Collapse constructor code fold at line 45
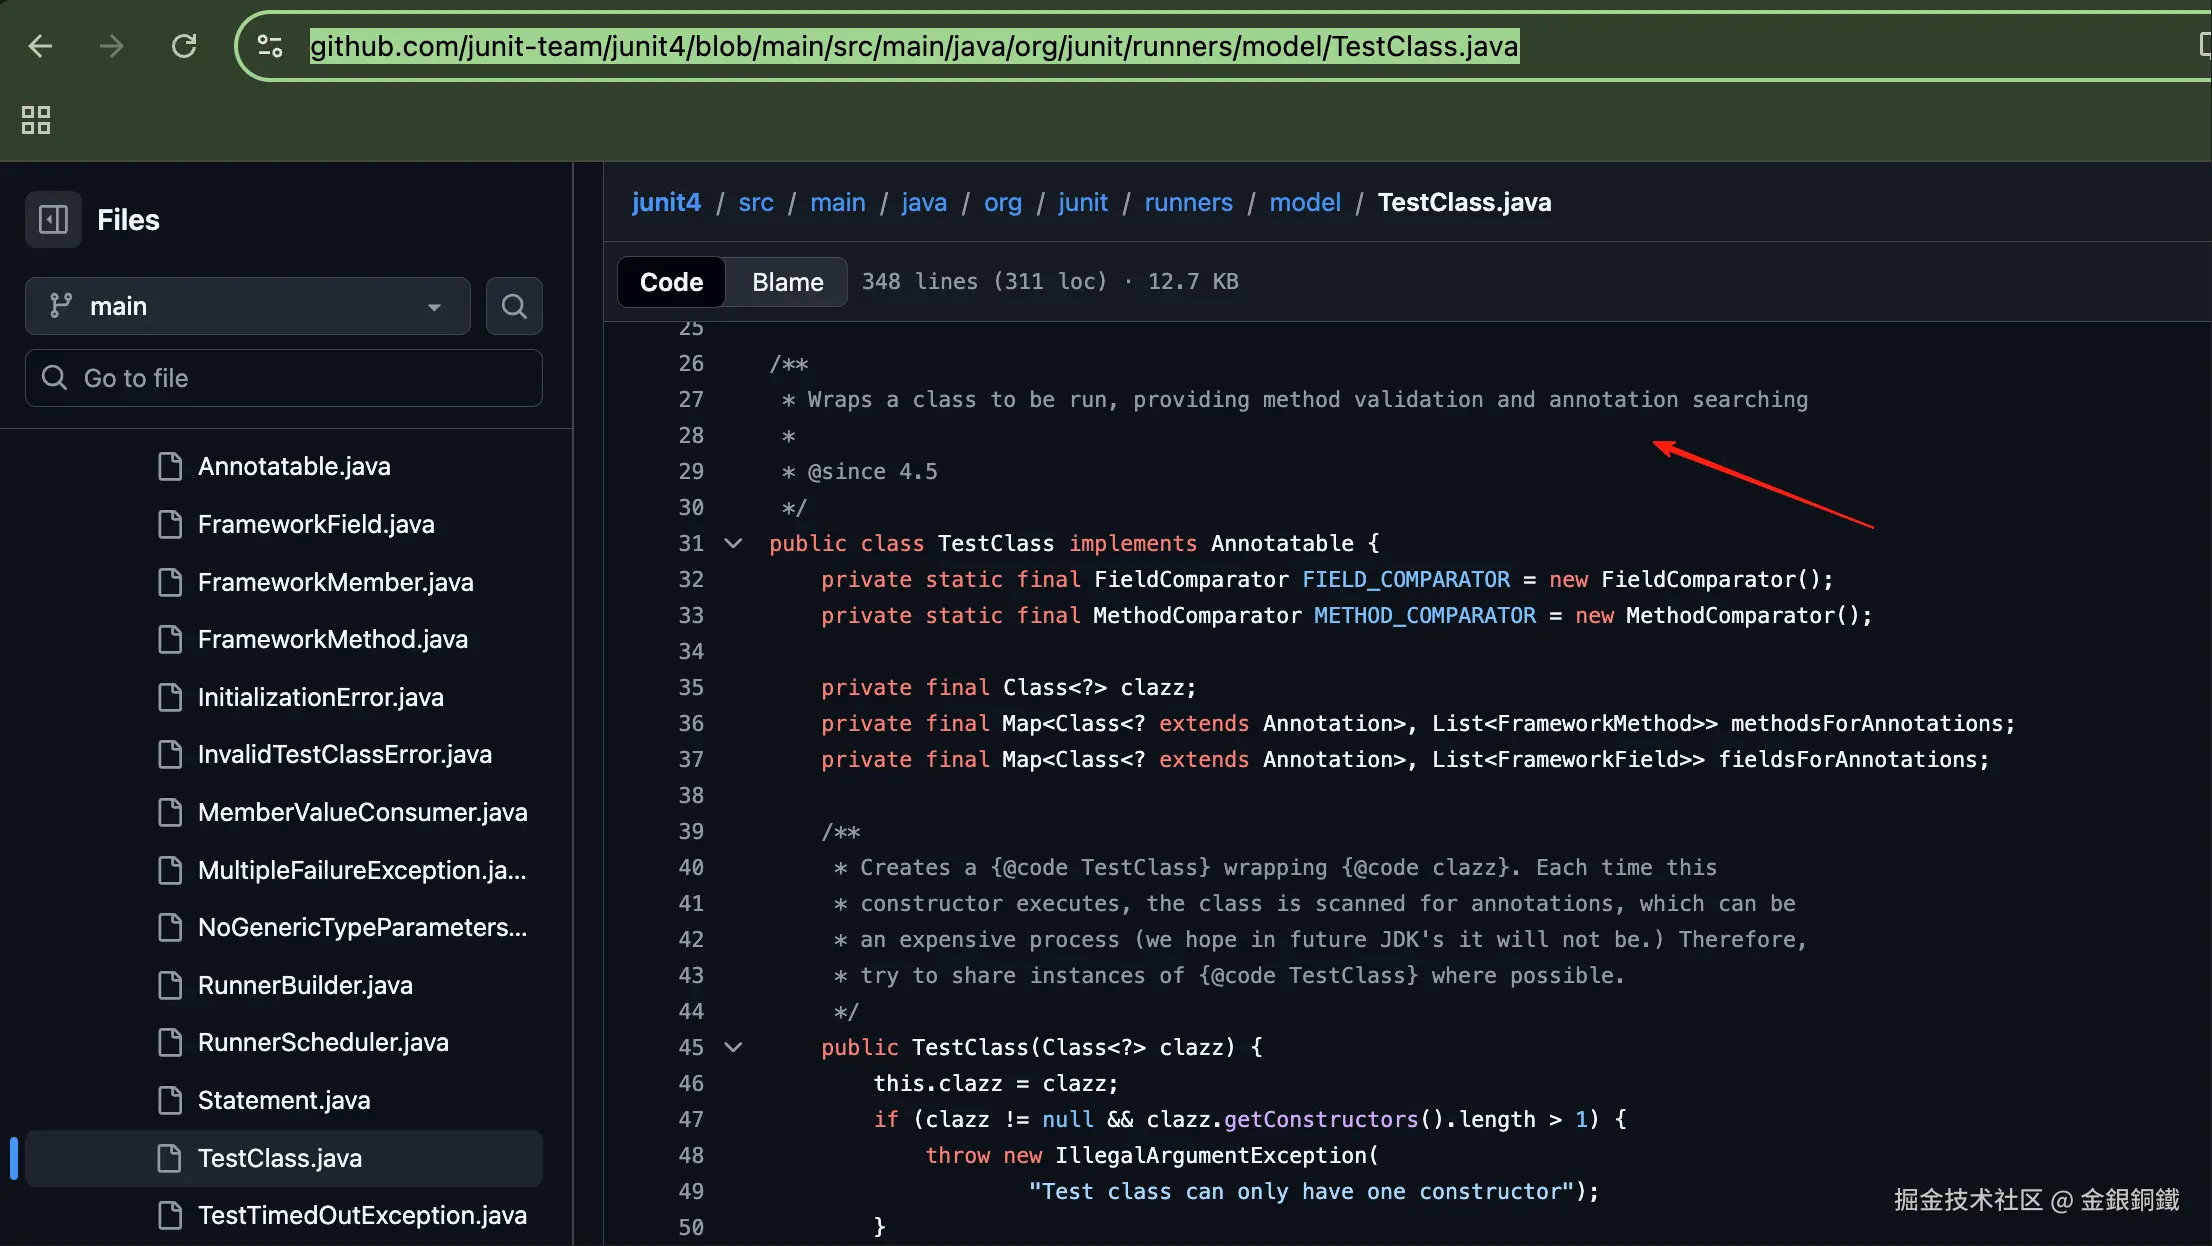The height and width of the screenshot is (1246, 2212). [733, 1047]
